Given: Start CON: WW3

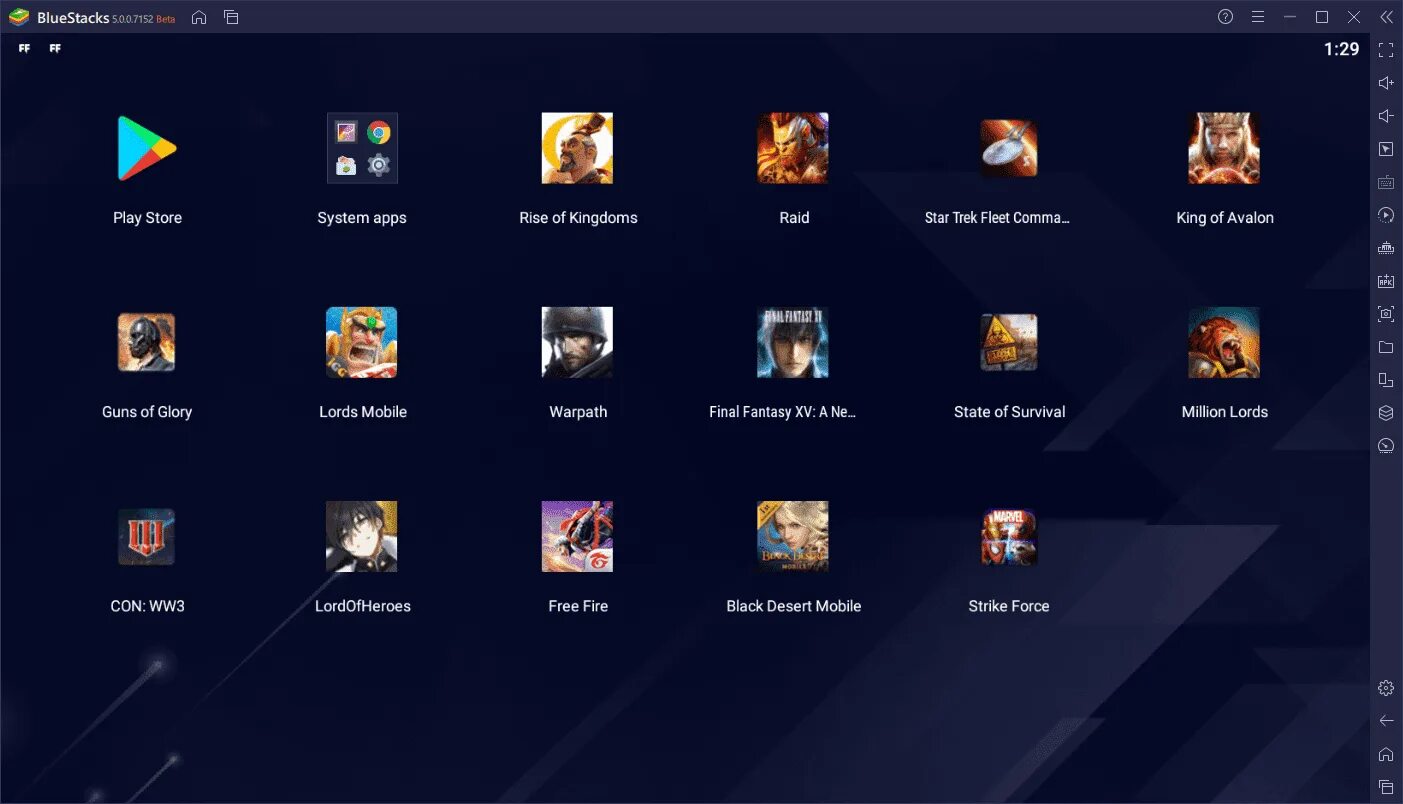Looking at the screenshot, I should point(146,537).
